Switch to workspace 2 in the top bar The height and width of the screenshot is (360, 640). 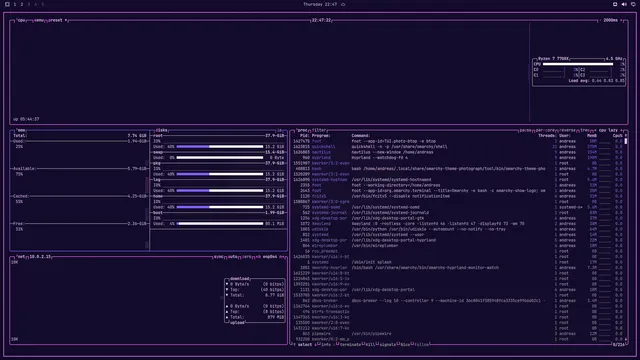click(x=22, y=4)
